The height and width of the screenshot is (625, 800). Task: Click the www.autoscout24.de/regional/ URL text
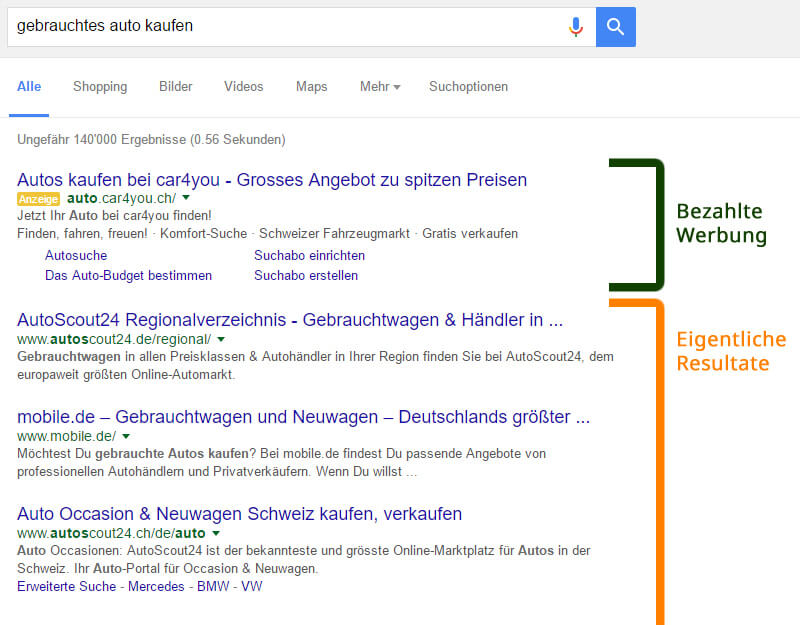[x=114, y=339]
